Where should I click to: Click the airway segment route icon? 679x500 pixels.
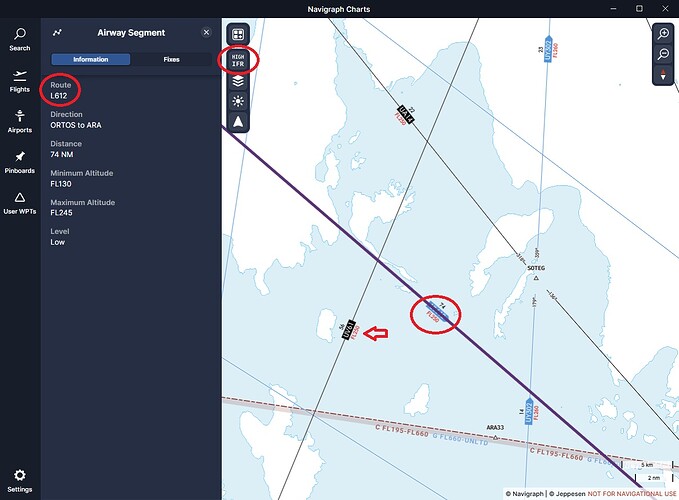(x=57, y=32)
